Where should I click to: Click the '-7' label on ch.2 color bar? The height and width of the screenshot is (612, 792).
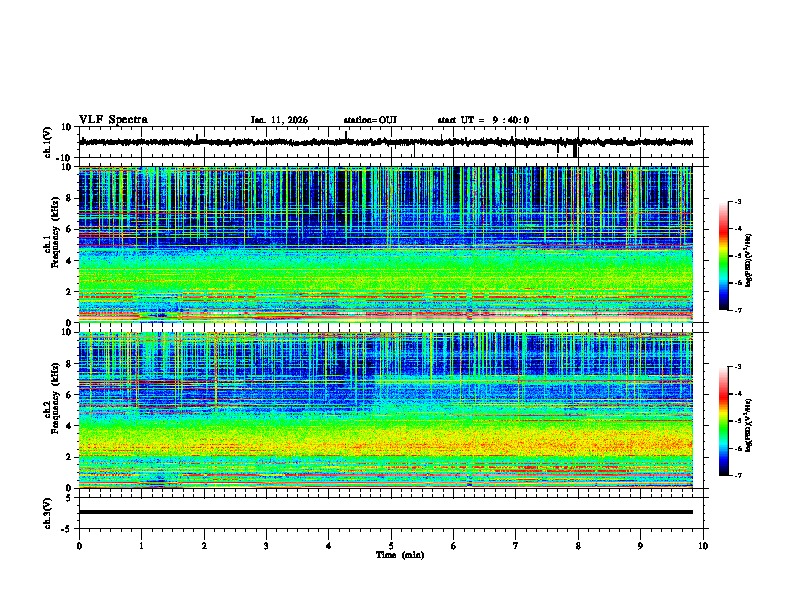pyautogui.click(x=738, y=475)
